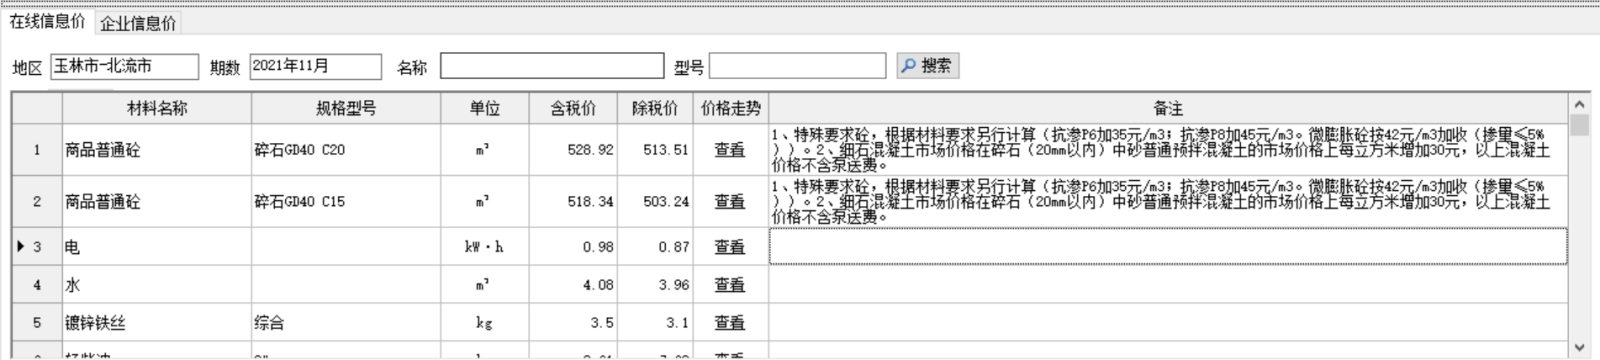Click the 含税价 column header
Viewport: 1600px width, 360px height.
[x=573, y=108]
